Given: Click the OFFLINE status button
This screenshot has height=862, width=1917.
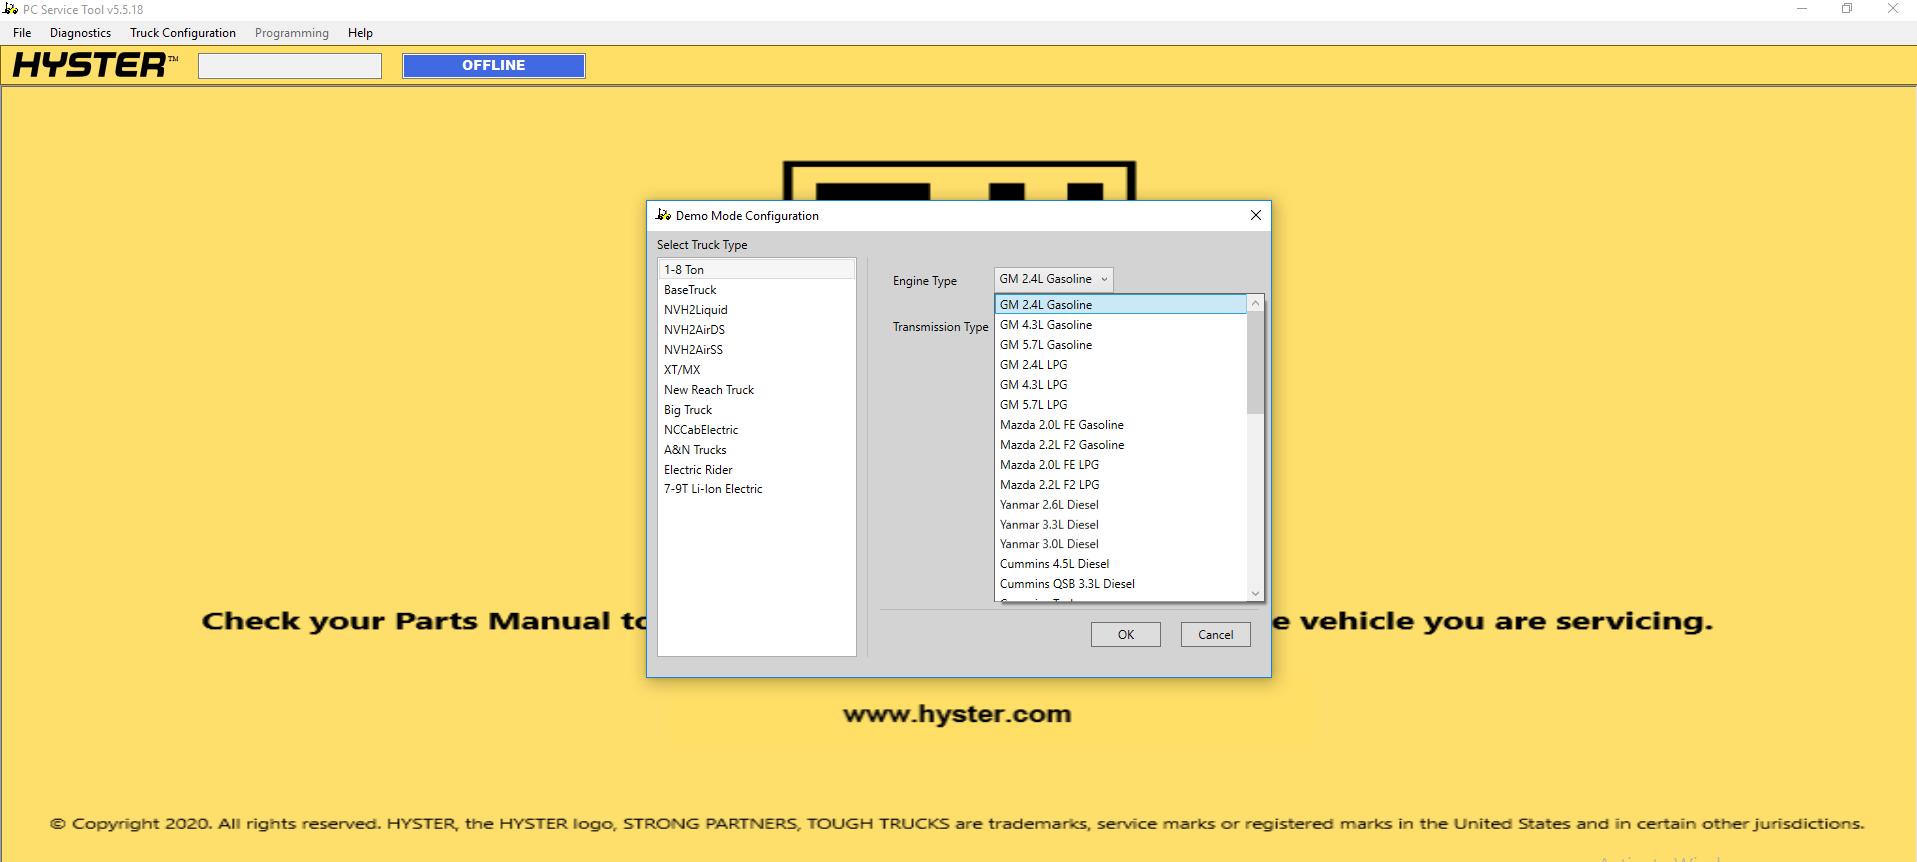Looking at the screenshot, I should point(494,66).
